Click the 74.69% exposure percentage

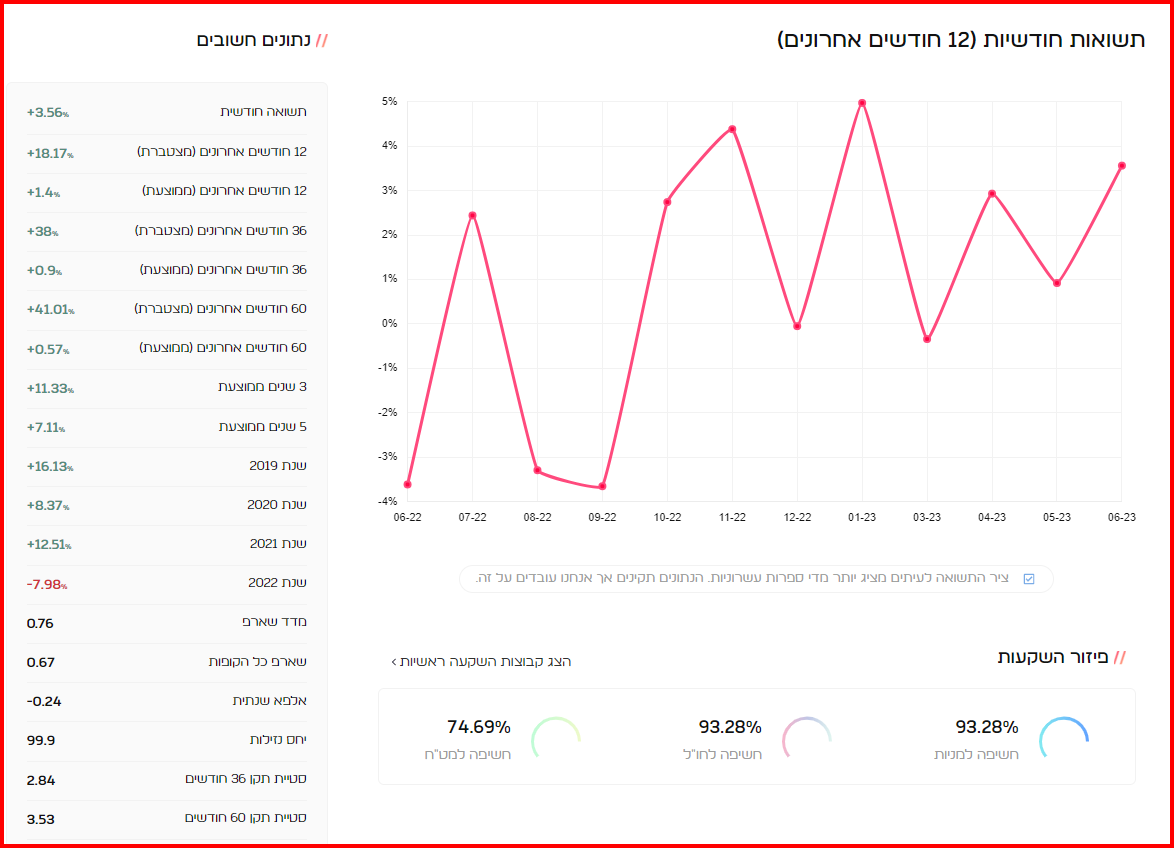click(479, 727)
